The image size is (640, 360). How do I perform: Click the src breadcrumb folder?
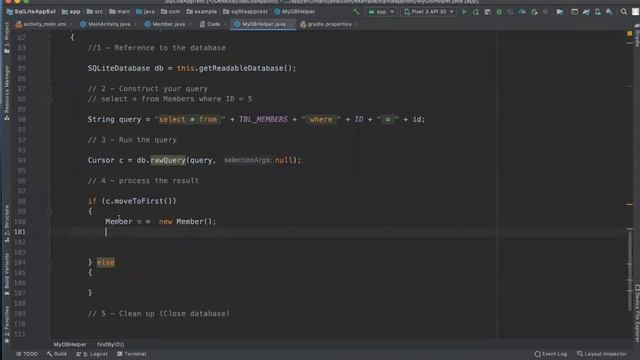pos(95,12)
